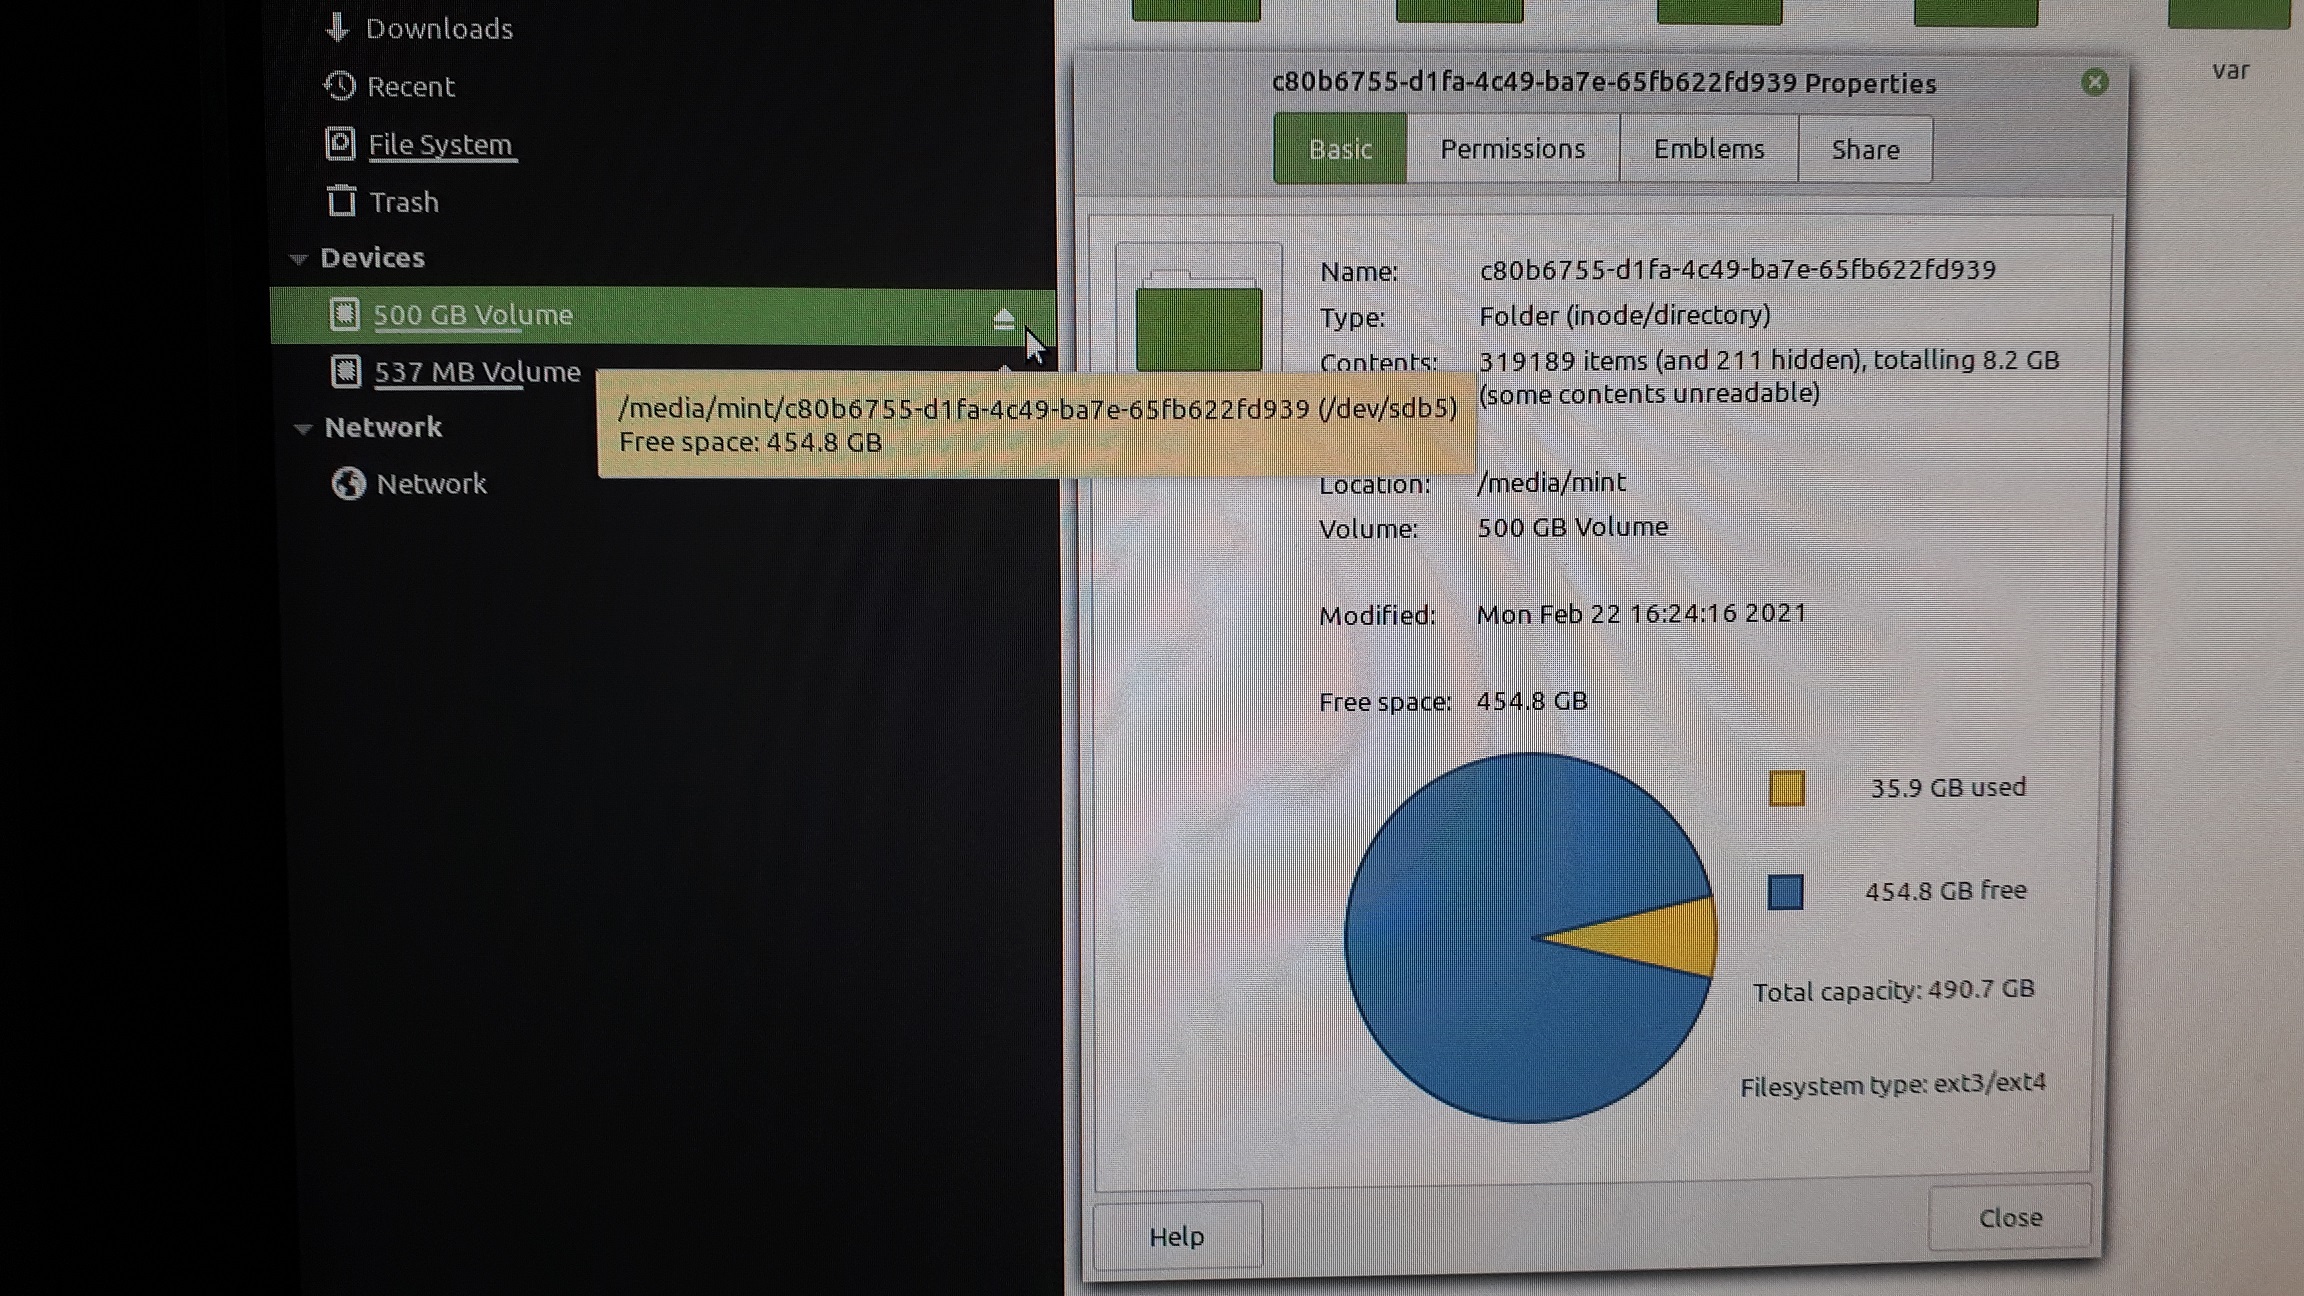
Task: Open Trash via its bin icon
Action: tap(341, 201)
